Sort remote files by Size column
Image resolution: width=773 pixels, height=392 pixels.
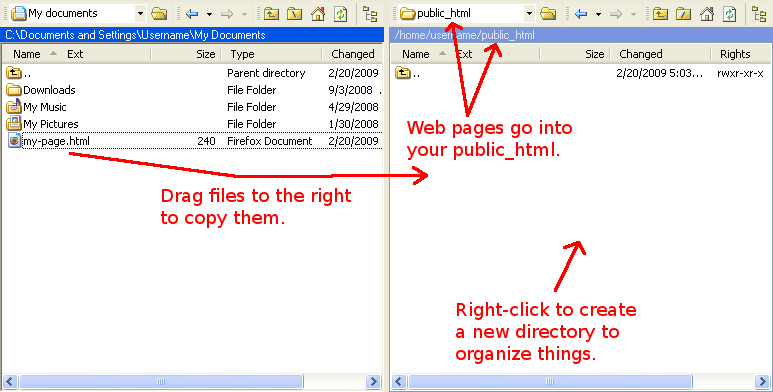(x=595, y=54)
